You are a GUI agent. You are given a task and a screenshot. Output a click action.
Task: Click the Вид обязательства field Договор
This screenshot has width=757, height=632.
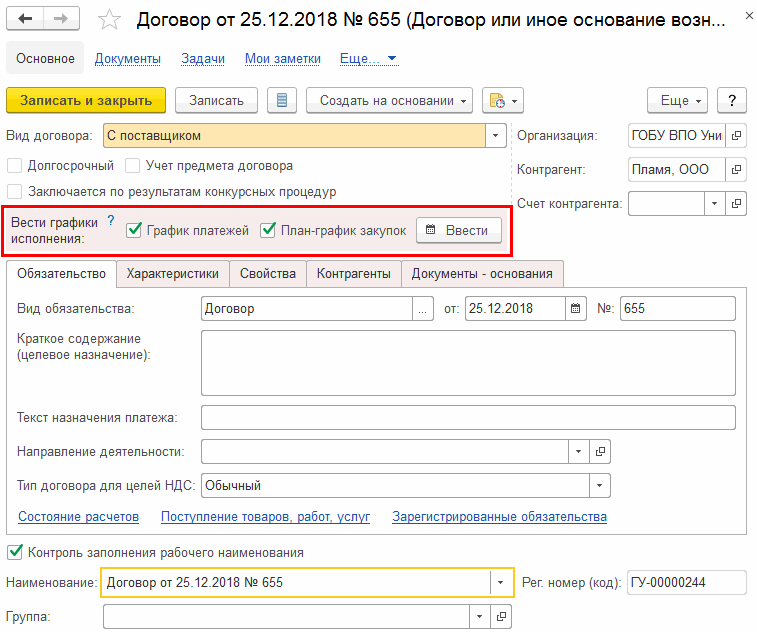pos(307,309)
